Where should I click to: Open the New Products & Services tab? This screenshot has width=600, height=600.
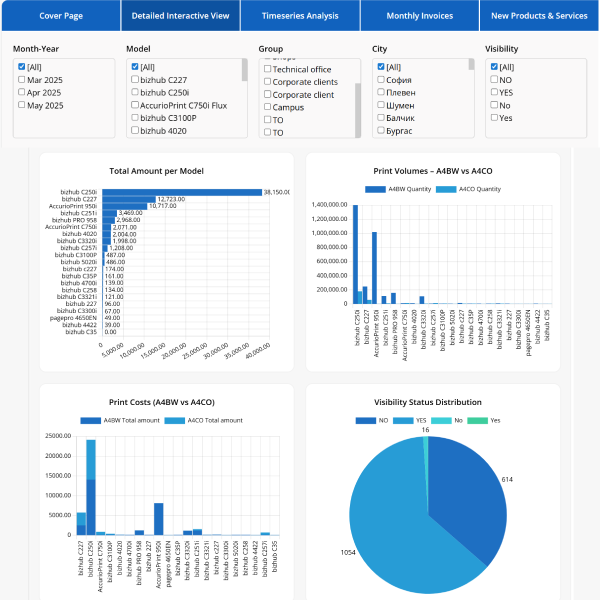coord(539,16)
